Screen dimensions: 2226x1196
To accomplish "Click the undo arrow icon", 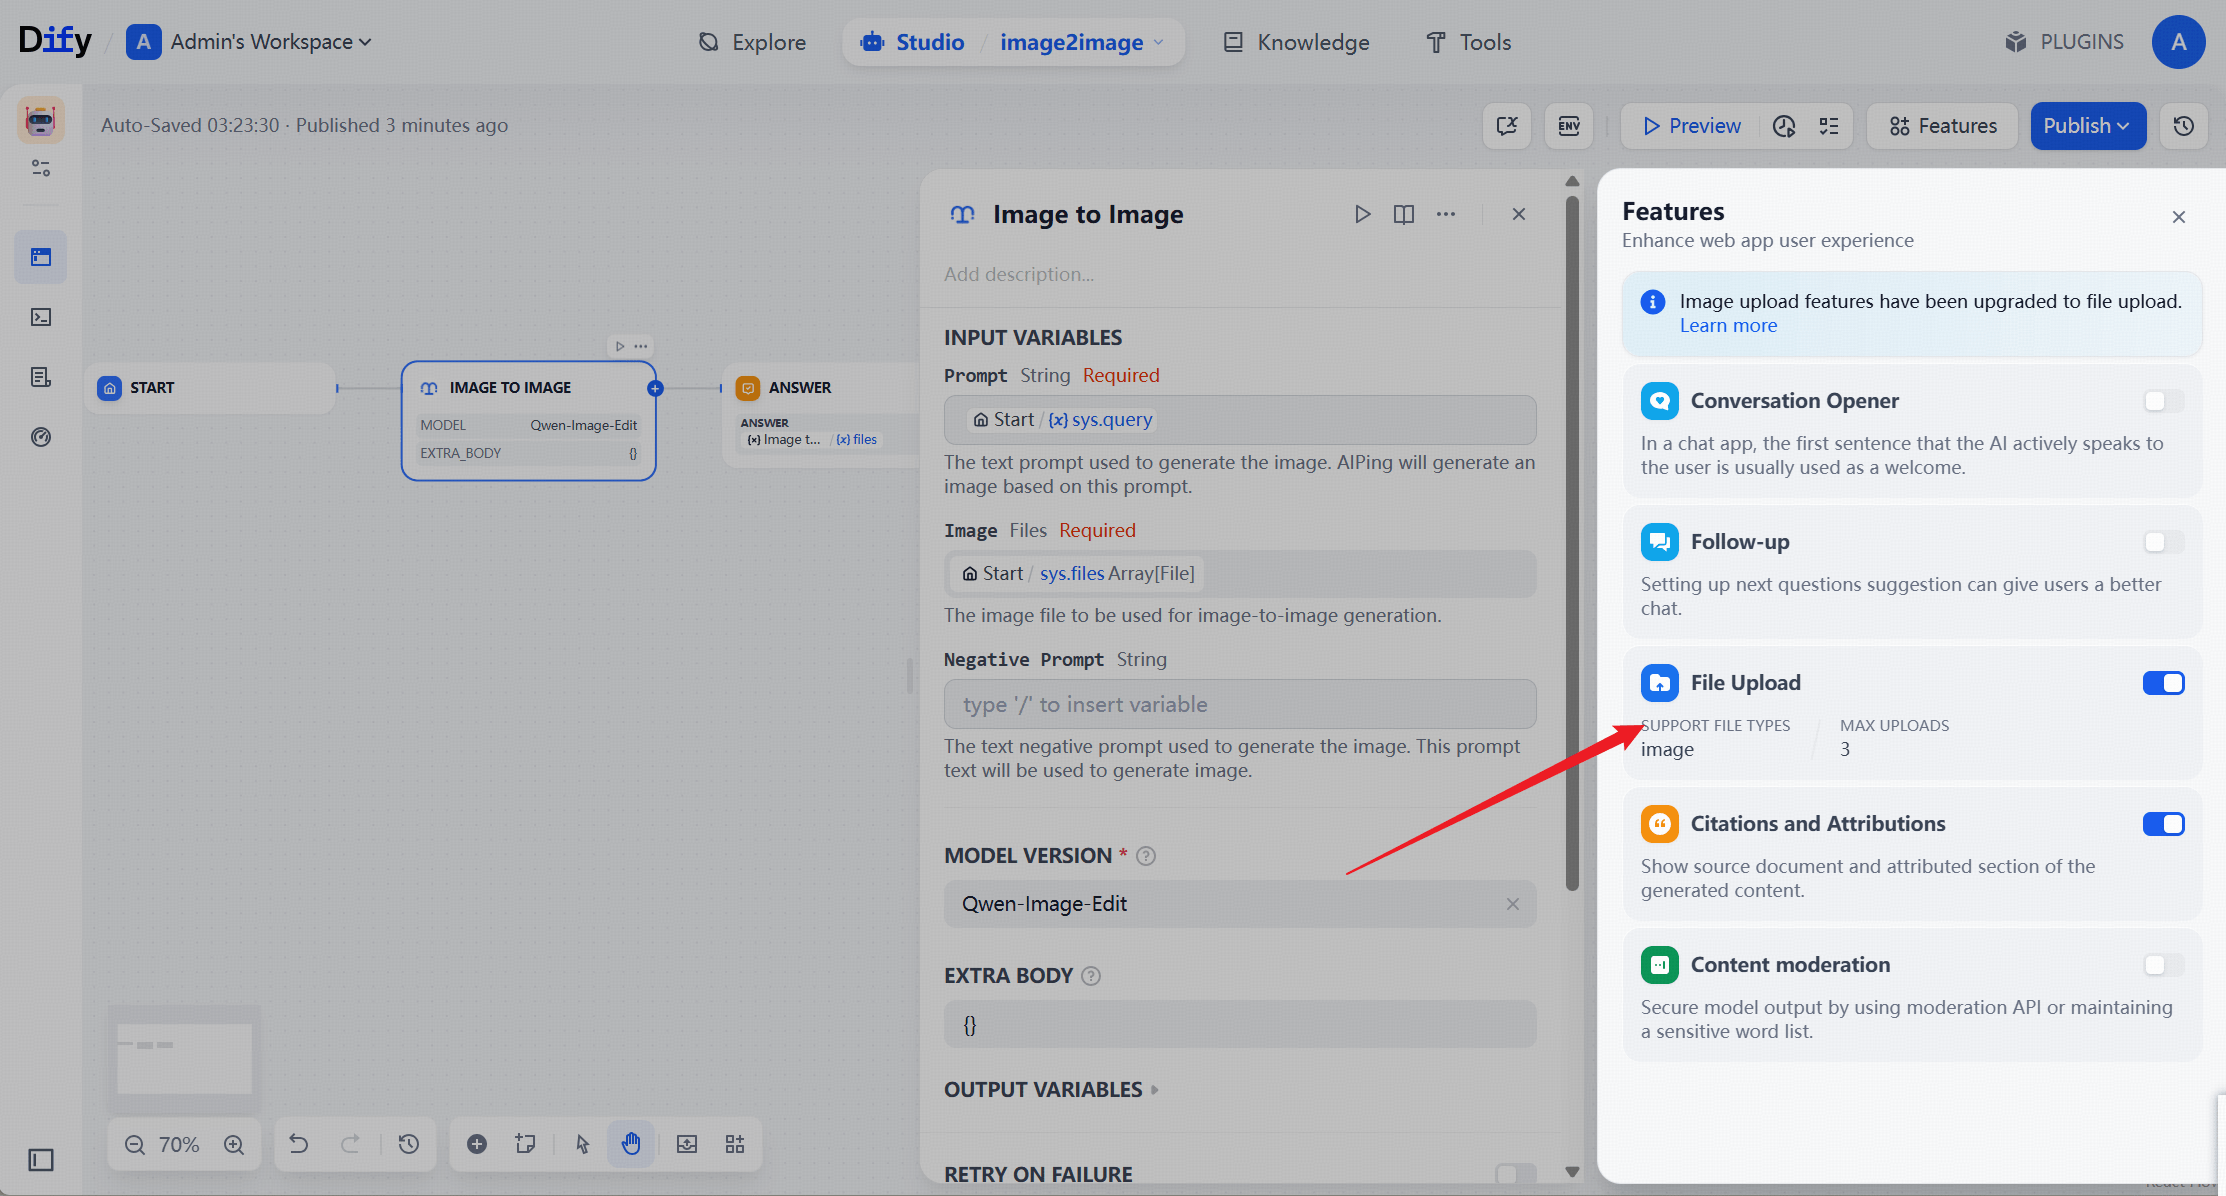I will click(x=298, y=1144).
